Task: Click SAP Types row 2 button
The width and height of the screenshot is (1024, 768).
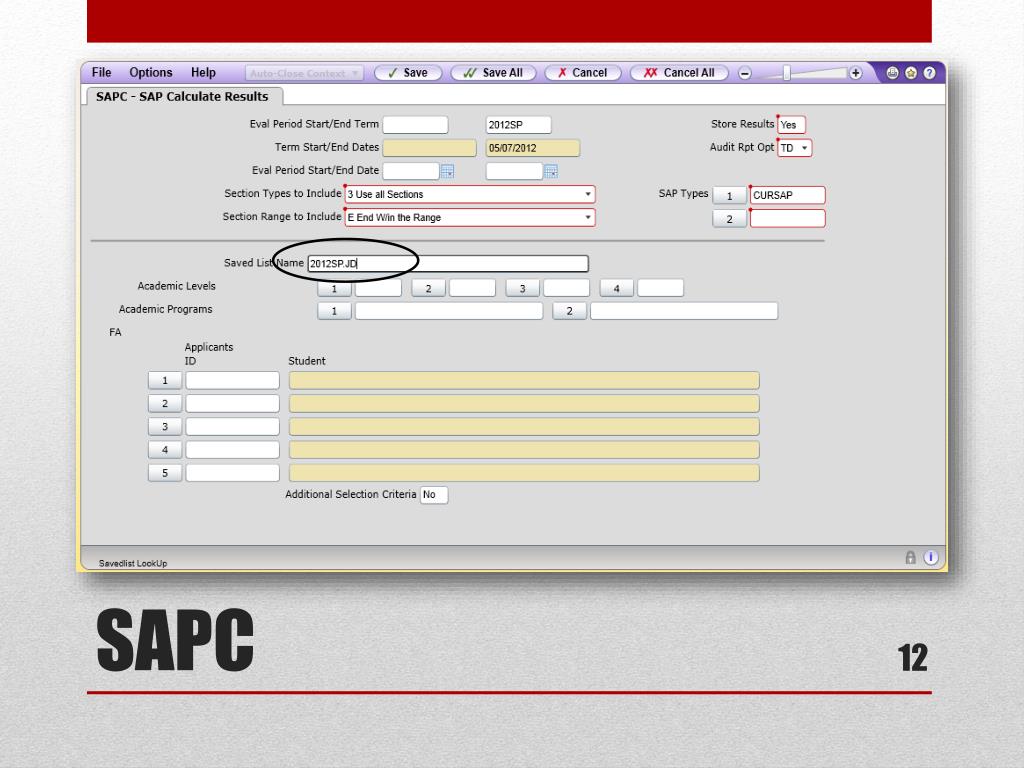Action: pyautogui.click(x=729, y=219)
